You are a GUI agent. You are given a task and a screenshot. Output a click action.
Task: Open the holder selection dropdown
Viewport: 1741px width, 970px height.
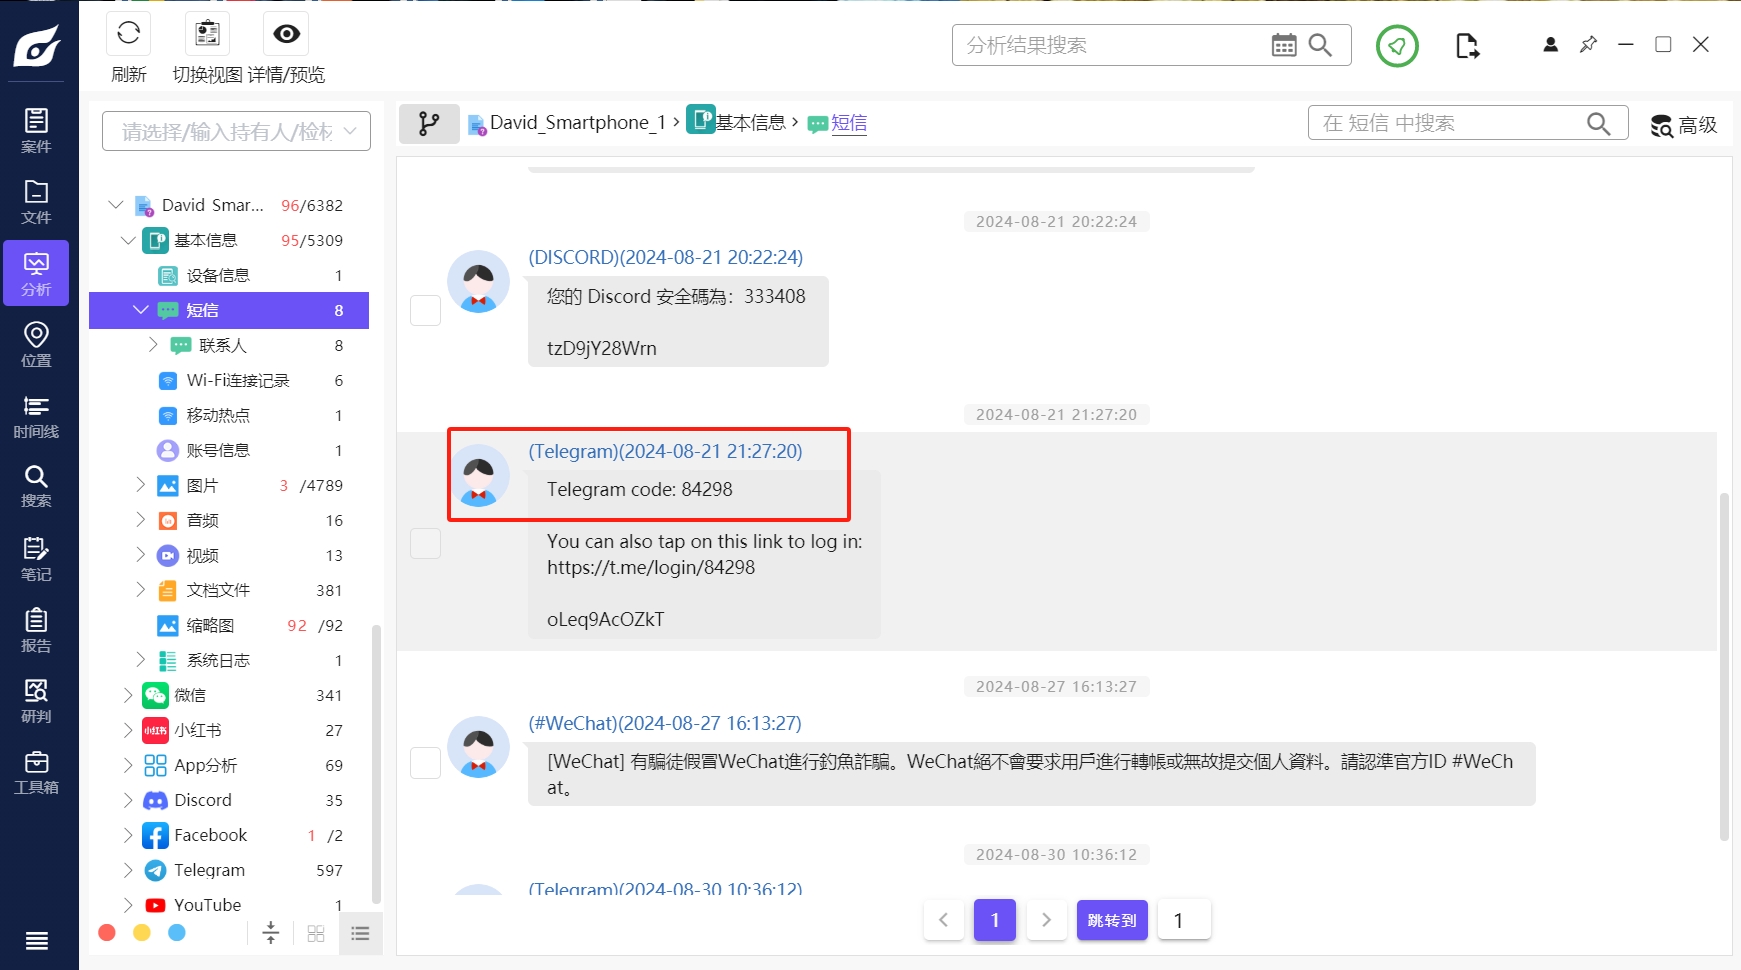click(x=236, y=131)
